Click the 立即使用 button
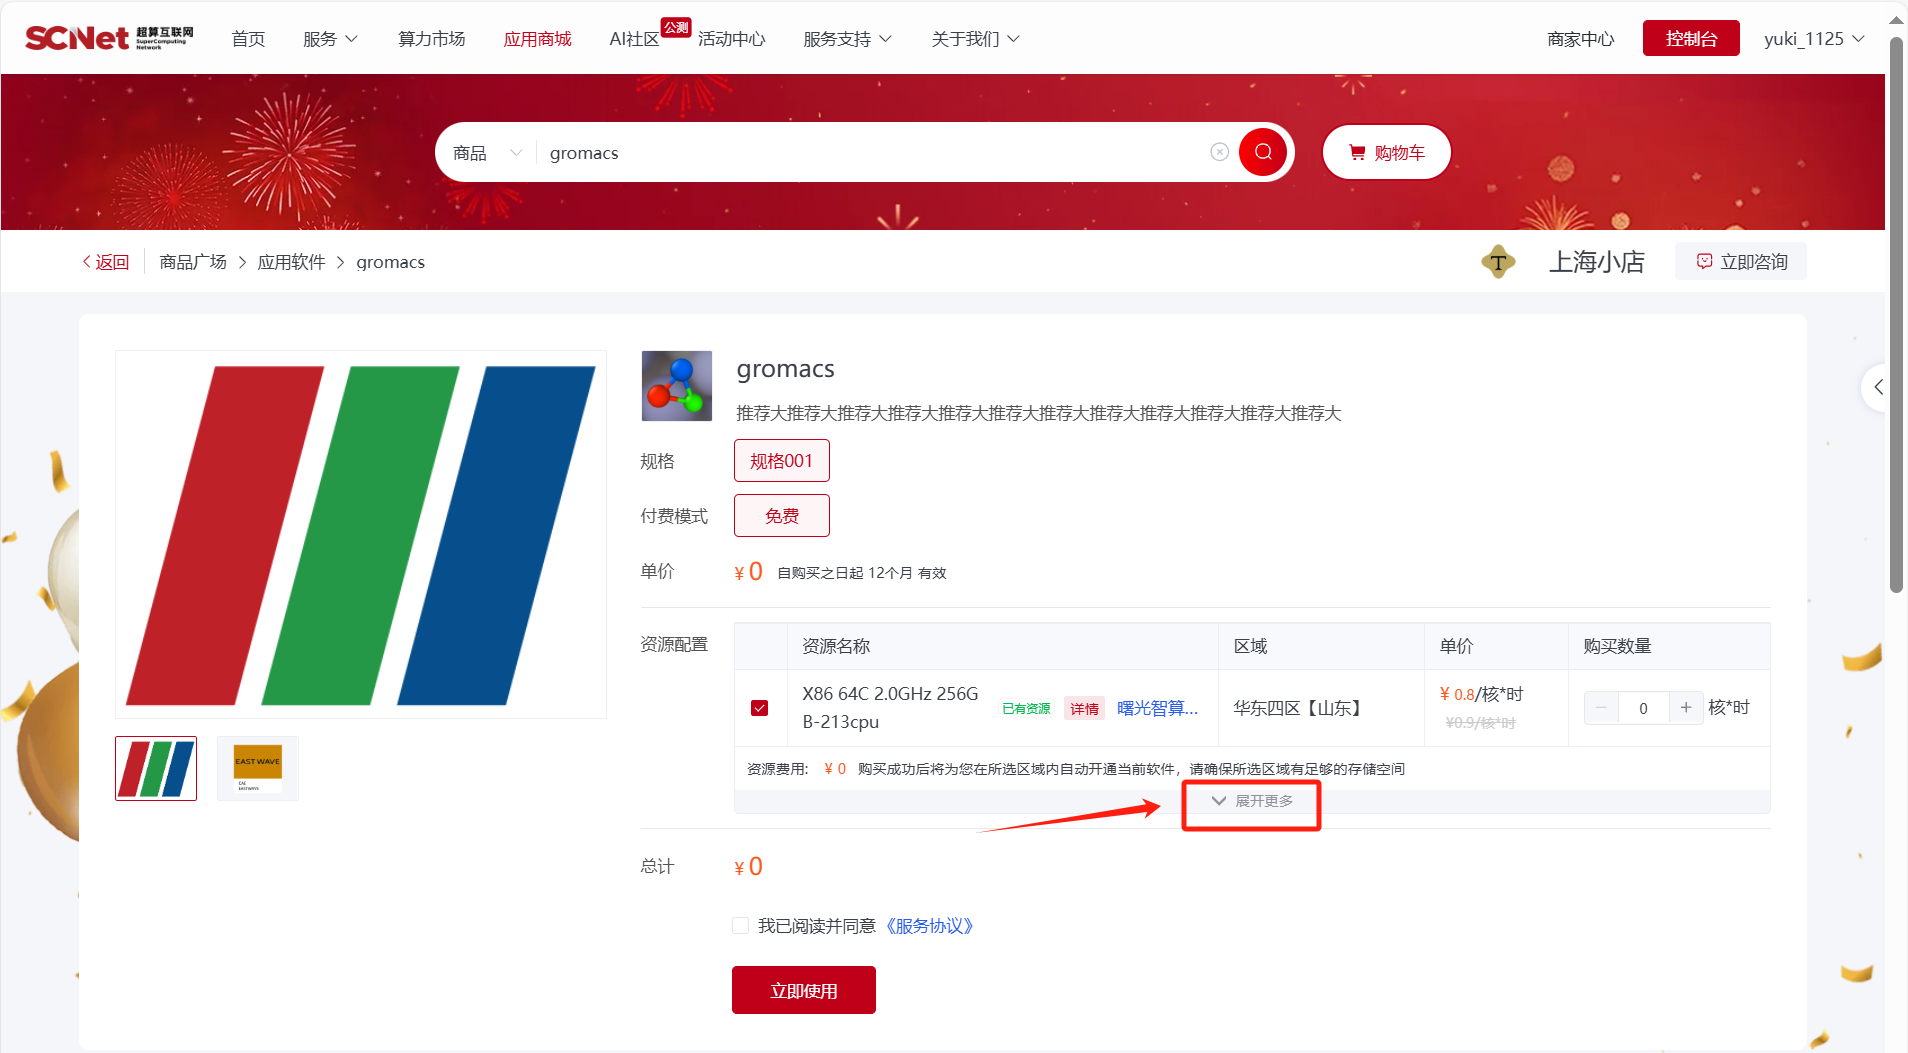 coord(803,990)
